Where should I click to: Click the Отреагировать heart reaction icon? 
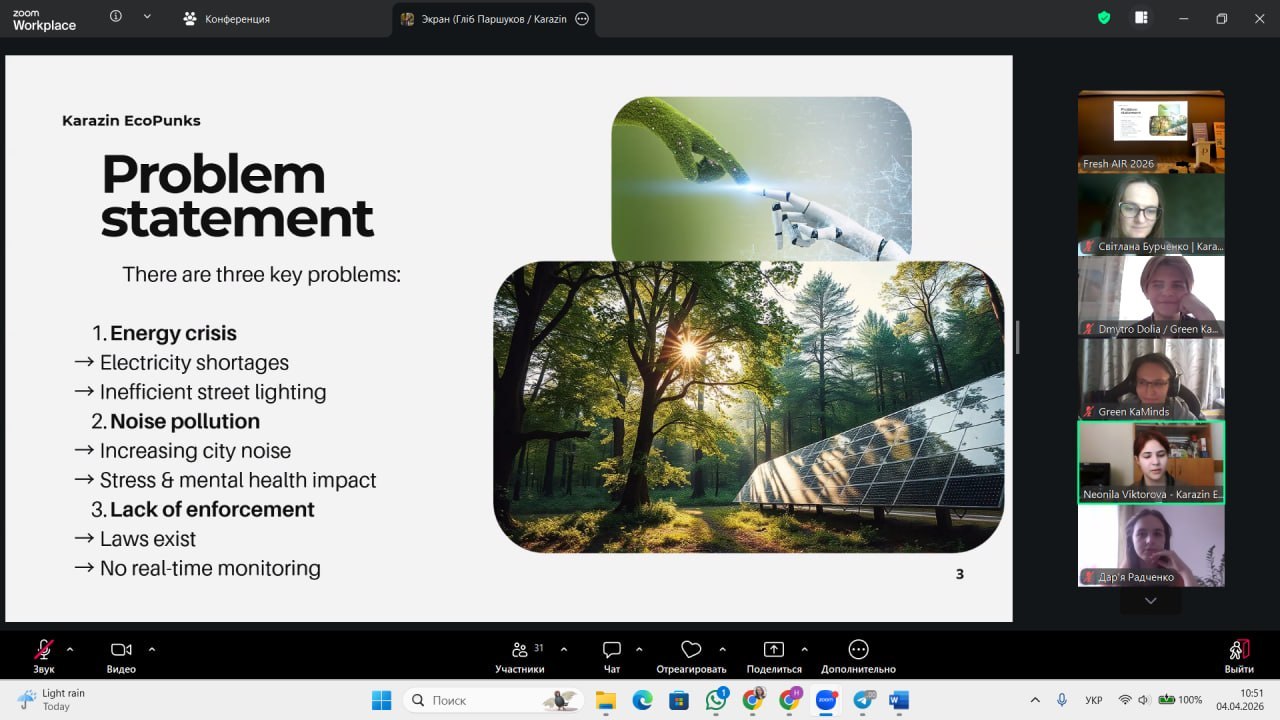point(690,650)
